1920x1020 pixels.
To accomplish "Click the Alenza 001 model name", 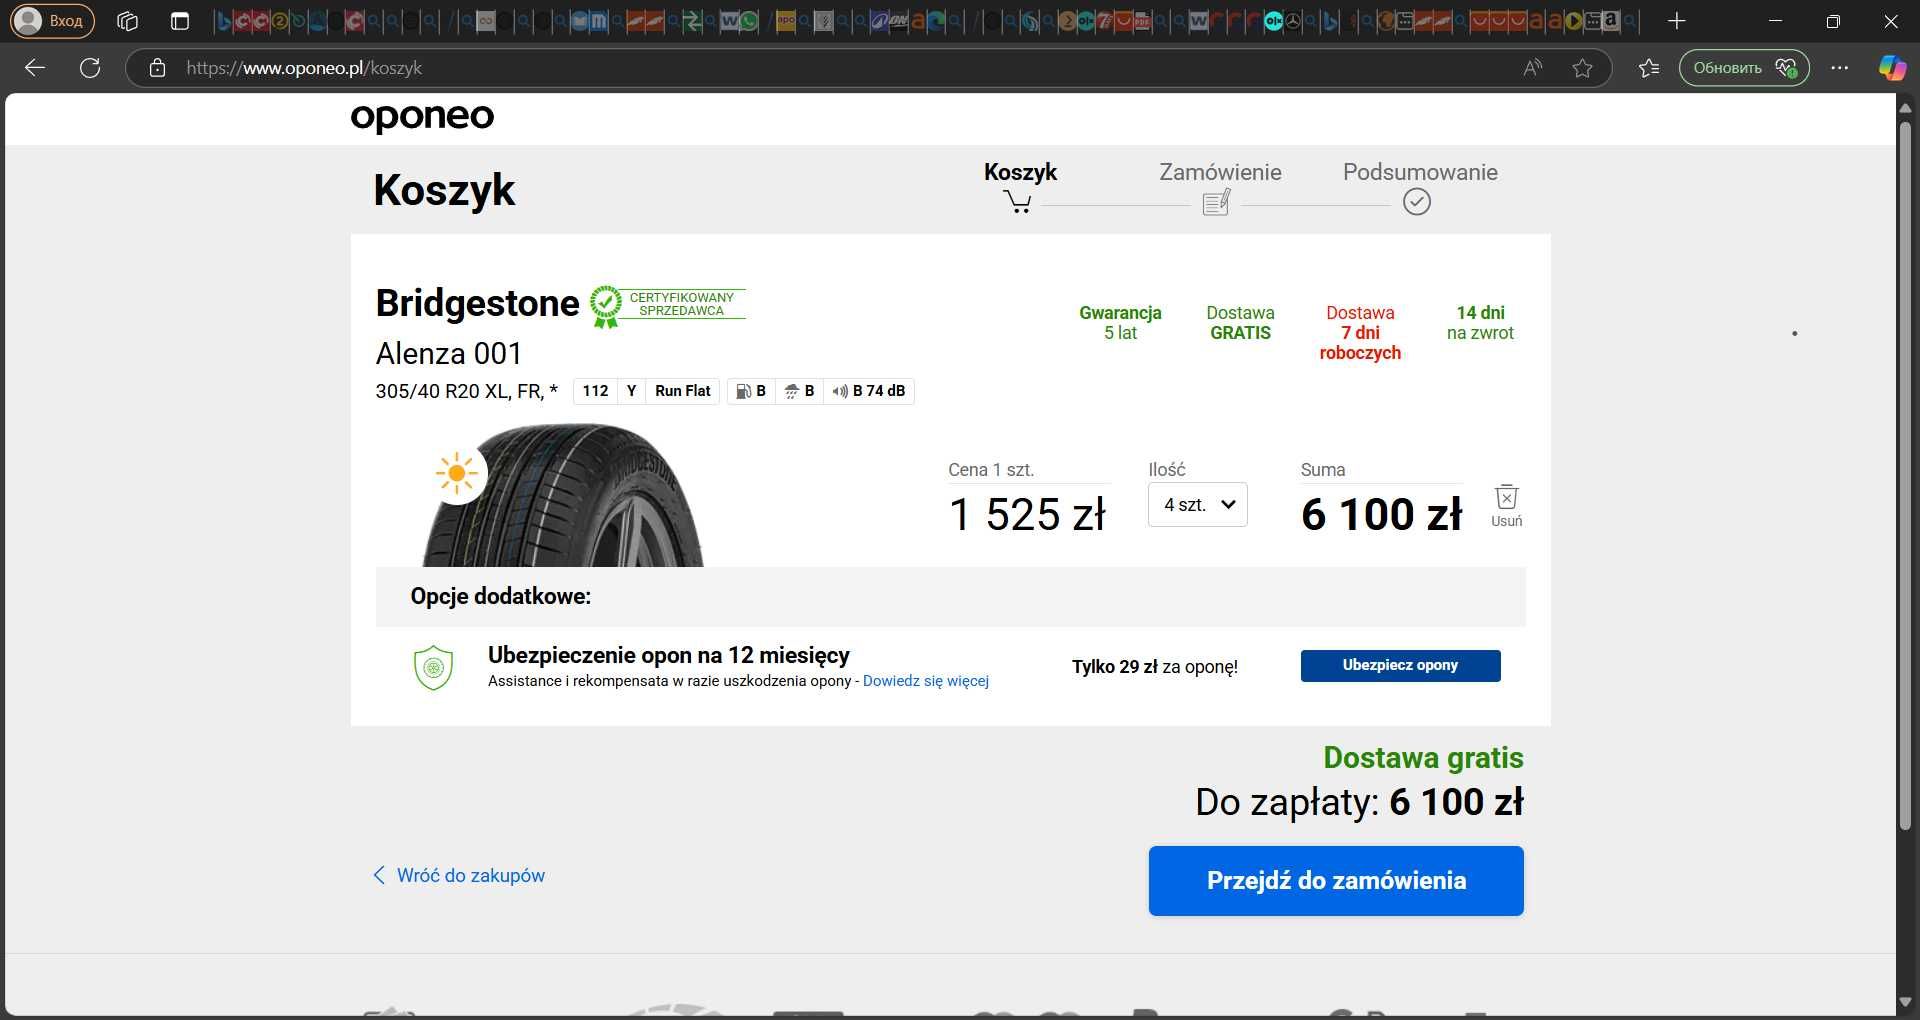I will [x=449, y=354].
